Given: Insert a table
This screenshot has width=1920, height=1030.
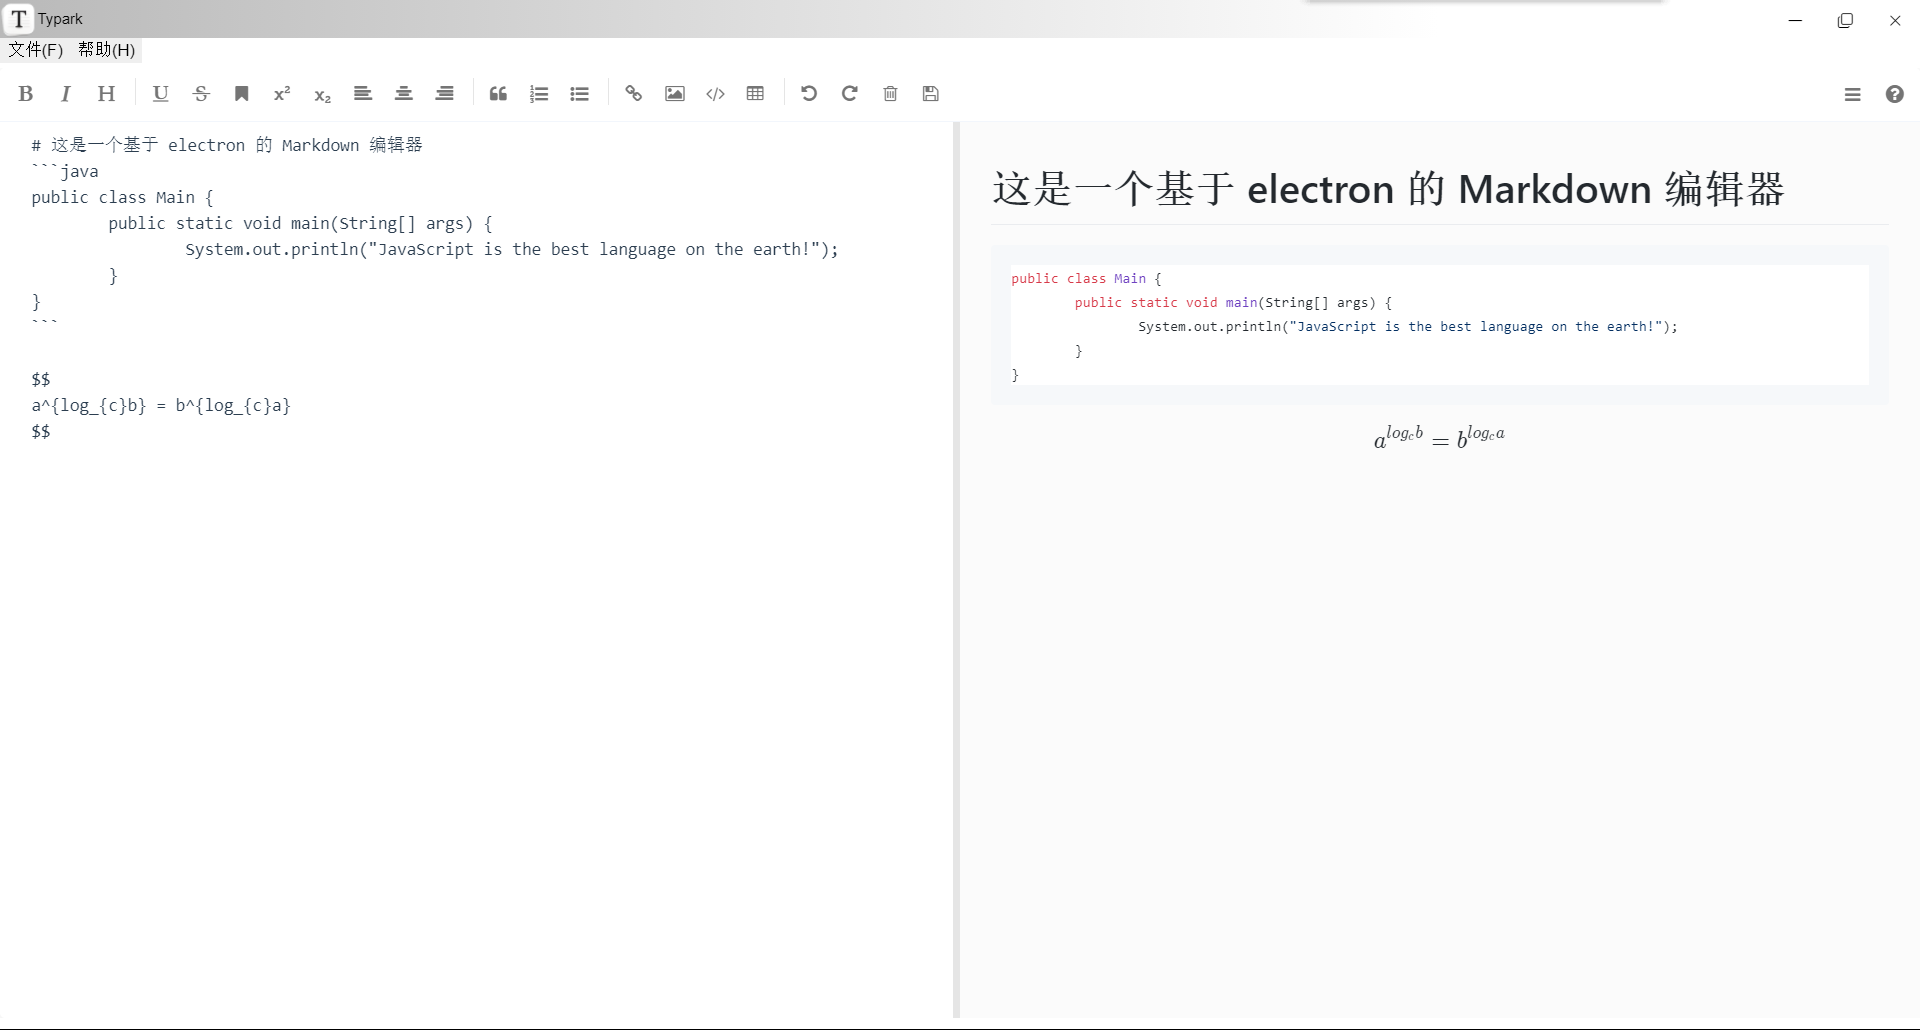Looking at the screenshot, I should coord(756,94).
